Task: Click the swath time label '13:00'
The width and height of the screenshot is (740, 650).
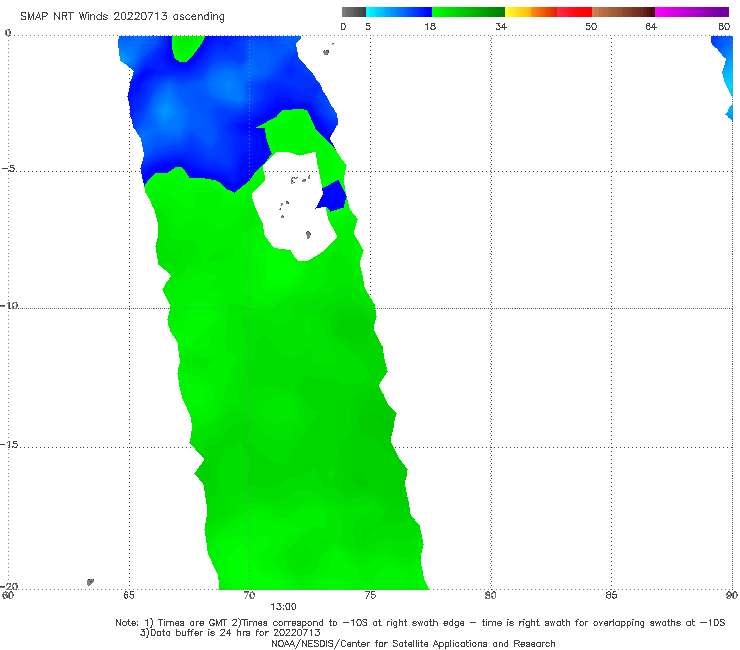Action: click(283, 607)
